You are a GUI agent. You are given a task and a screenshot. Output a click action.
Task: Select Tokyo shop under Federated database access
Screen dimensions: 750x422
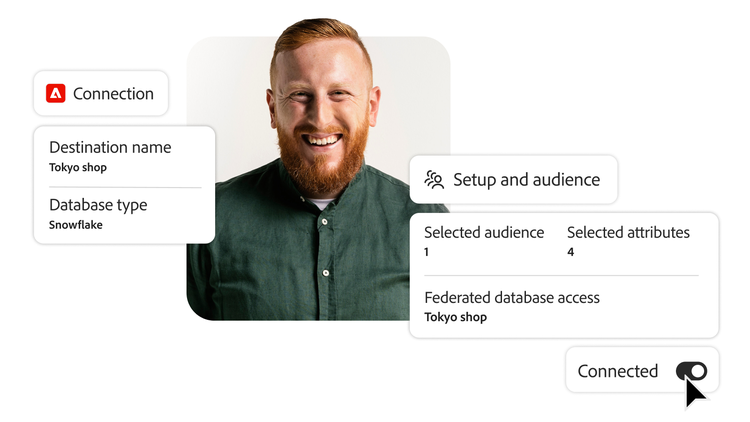[455, 317]
